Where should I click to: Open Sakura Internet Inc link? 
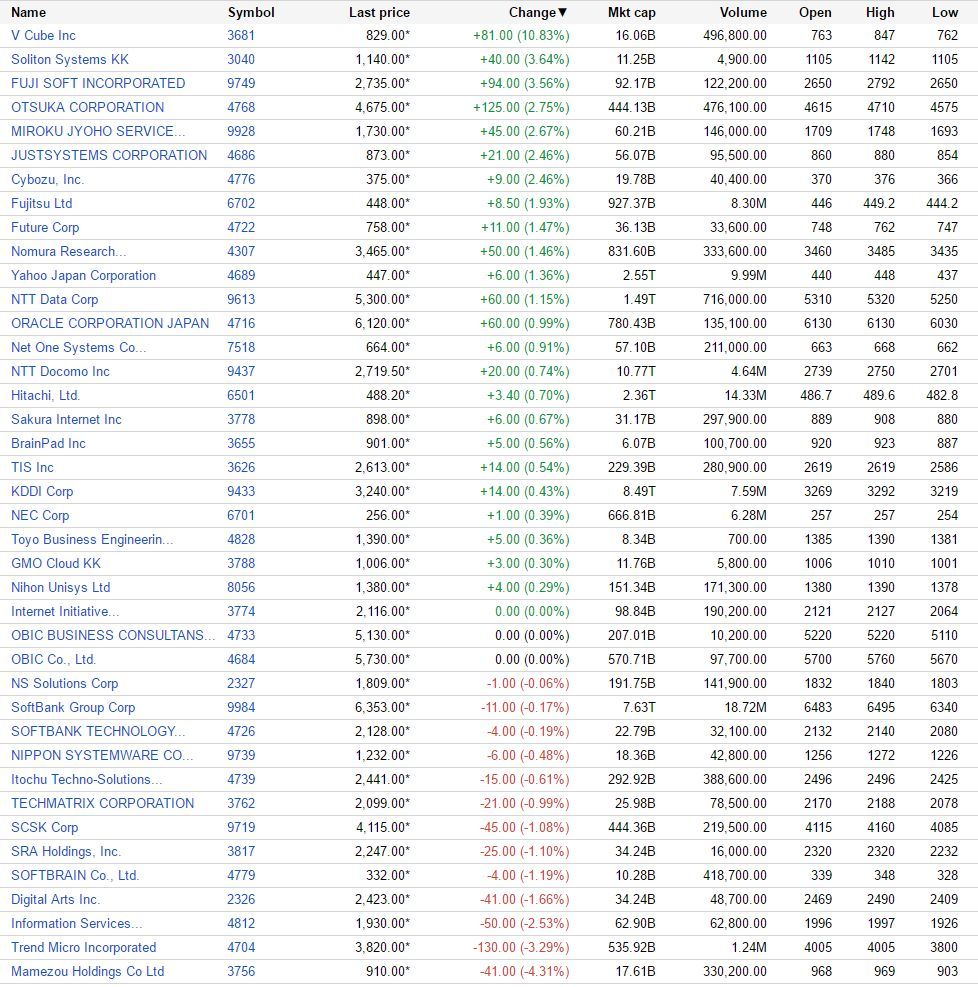(66, 419)
